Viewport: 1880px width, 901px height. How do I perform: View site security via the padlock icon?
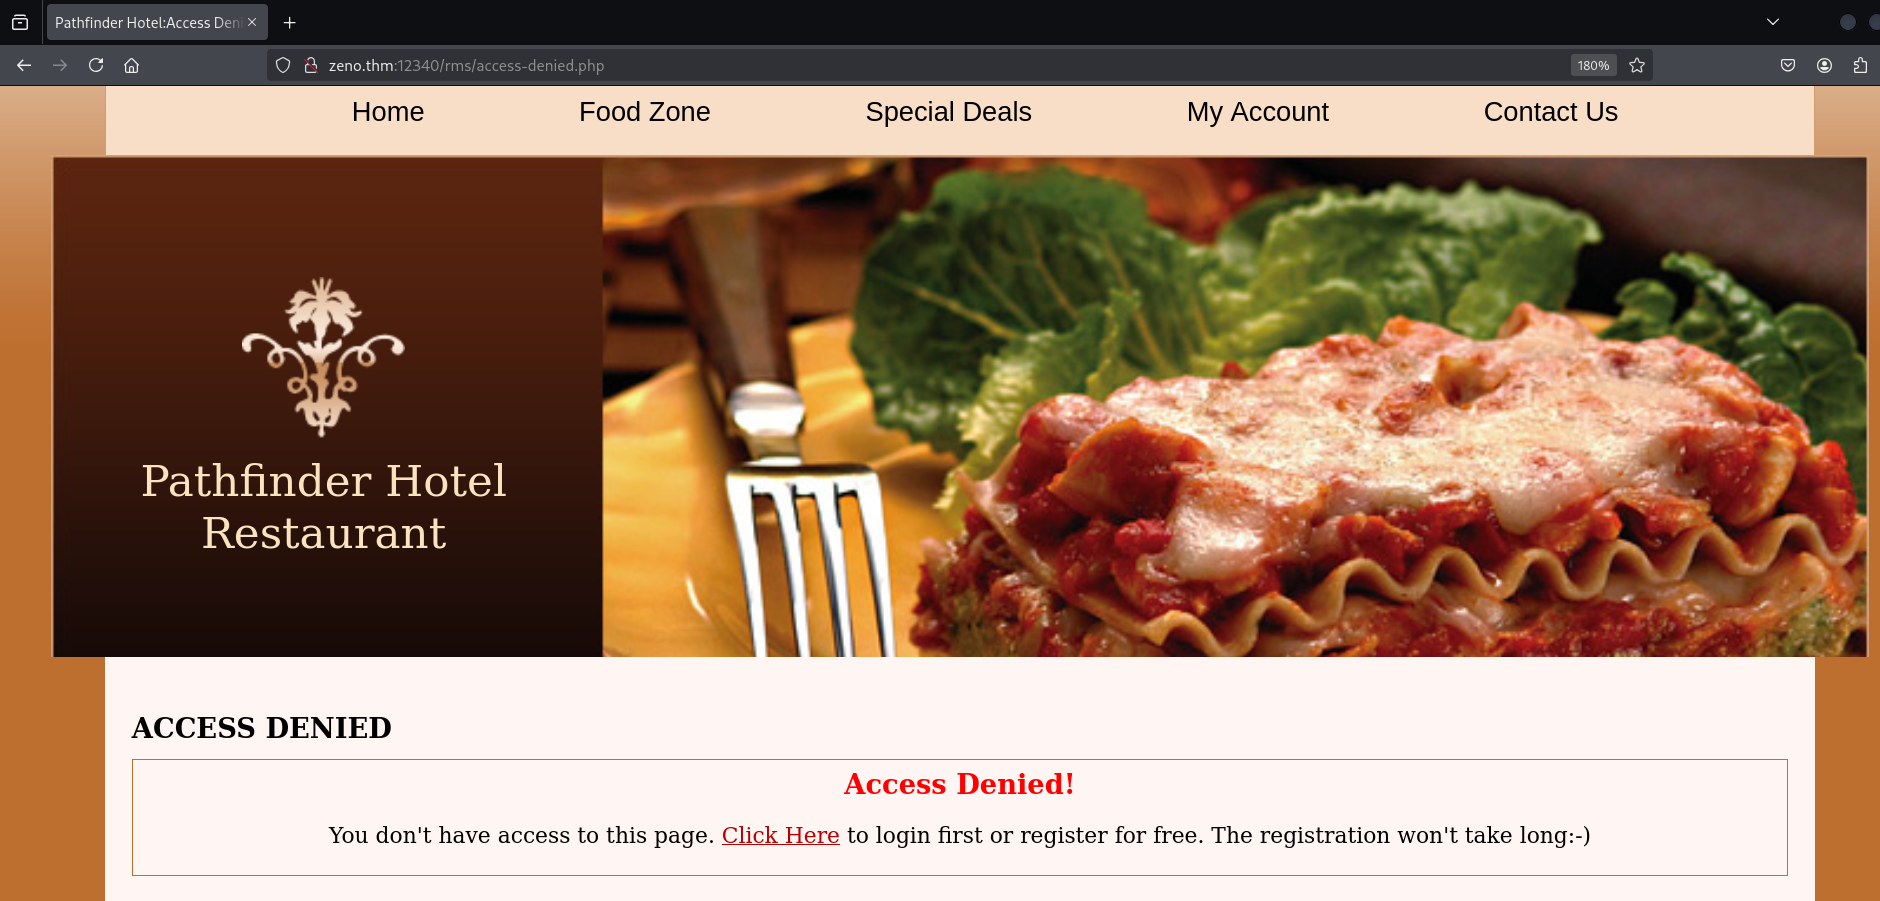coord(311,65)
